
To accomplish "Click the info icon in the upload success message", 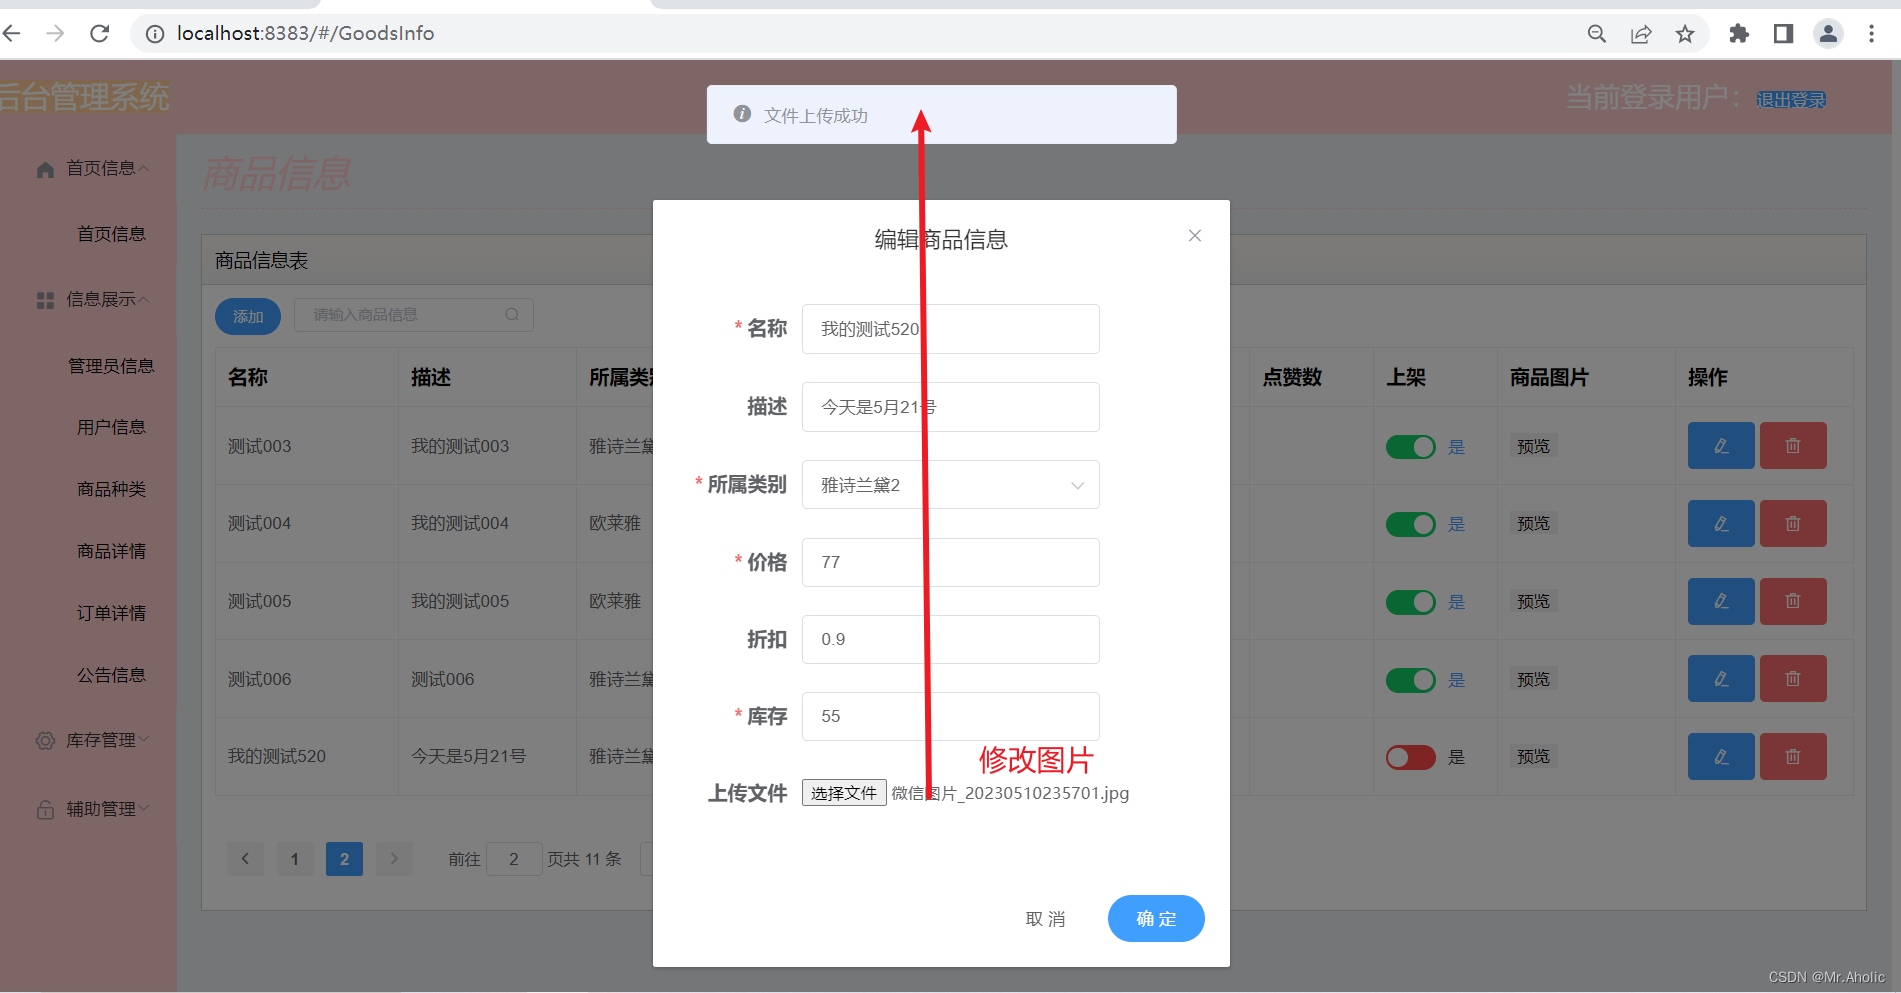I will pyautogui.click(x=741, y=113).
